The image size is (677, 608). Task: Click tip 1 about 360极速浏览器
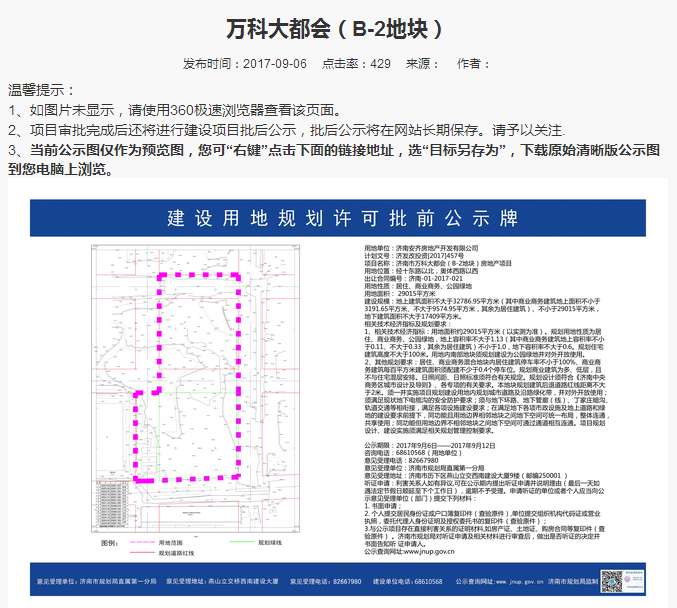(175, 110)
